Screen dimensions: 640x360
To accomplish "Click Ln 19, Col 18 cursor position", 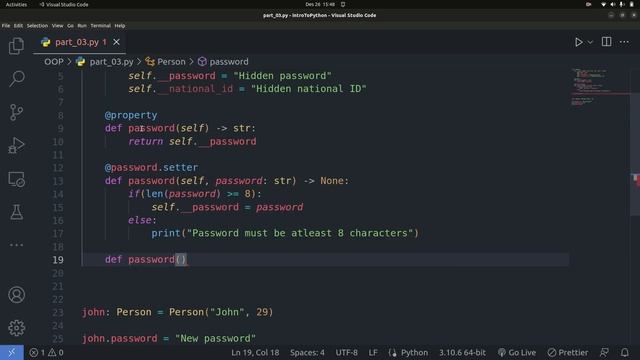I will coord(255,353).
